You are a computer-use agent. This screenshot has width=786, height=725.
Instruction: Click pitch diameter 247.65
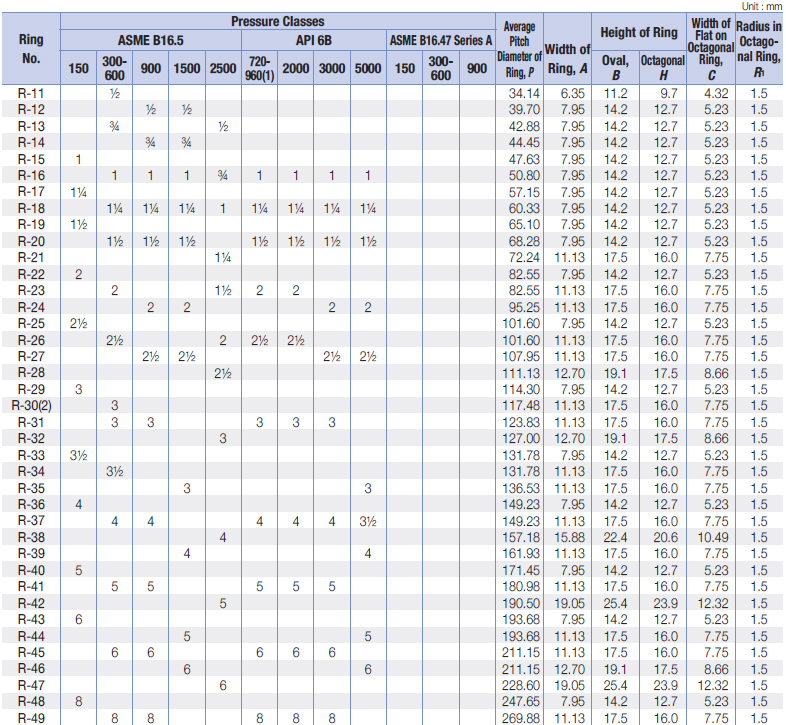coord(521,701)
